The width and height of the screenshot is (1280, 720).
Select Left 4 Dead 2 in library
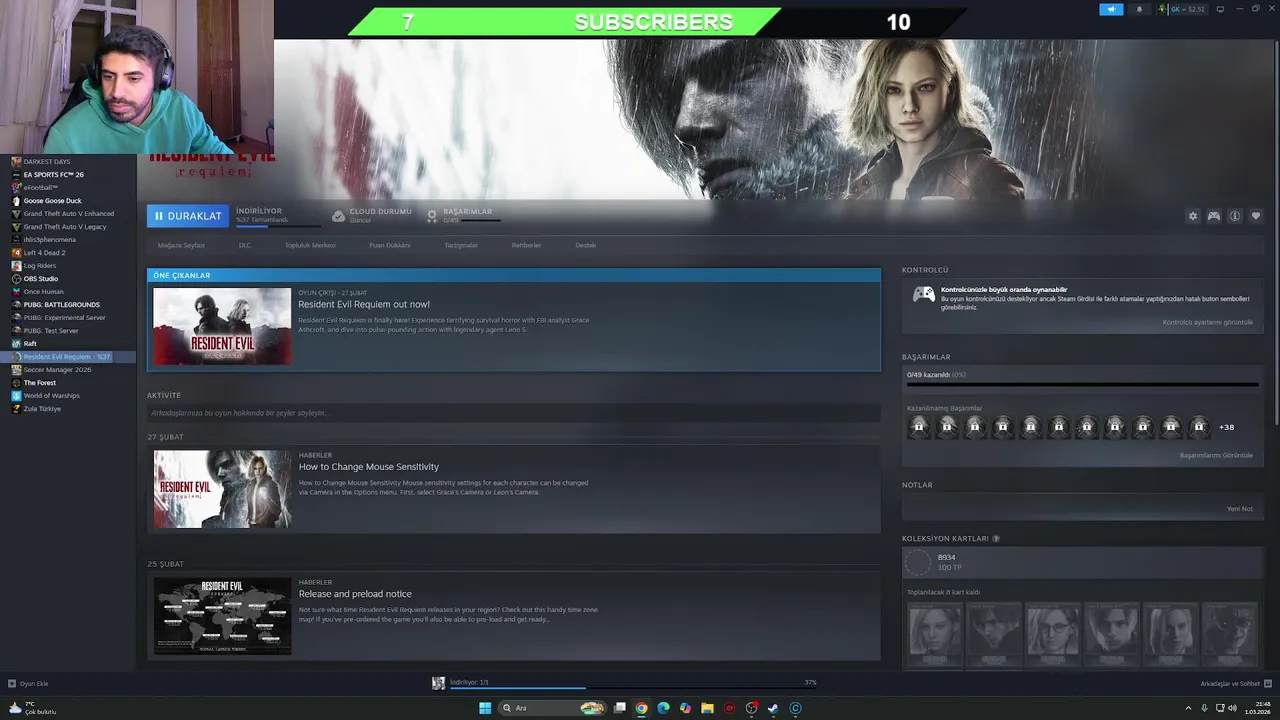(x=44, y=252)
